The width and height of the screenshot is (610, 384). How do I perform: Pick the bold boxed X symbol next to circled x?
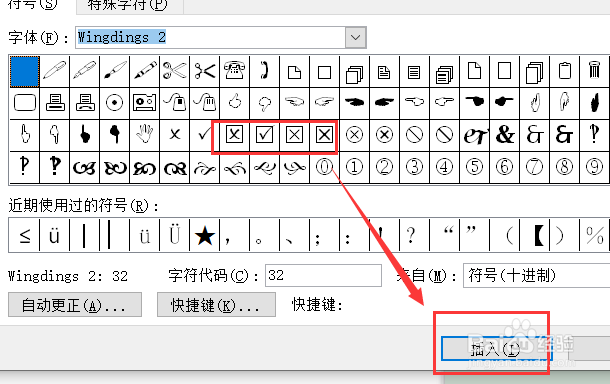pyautogui.click(x=324, y=135)
